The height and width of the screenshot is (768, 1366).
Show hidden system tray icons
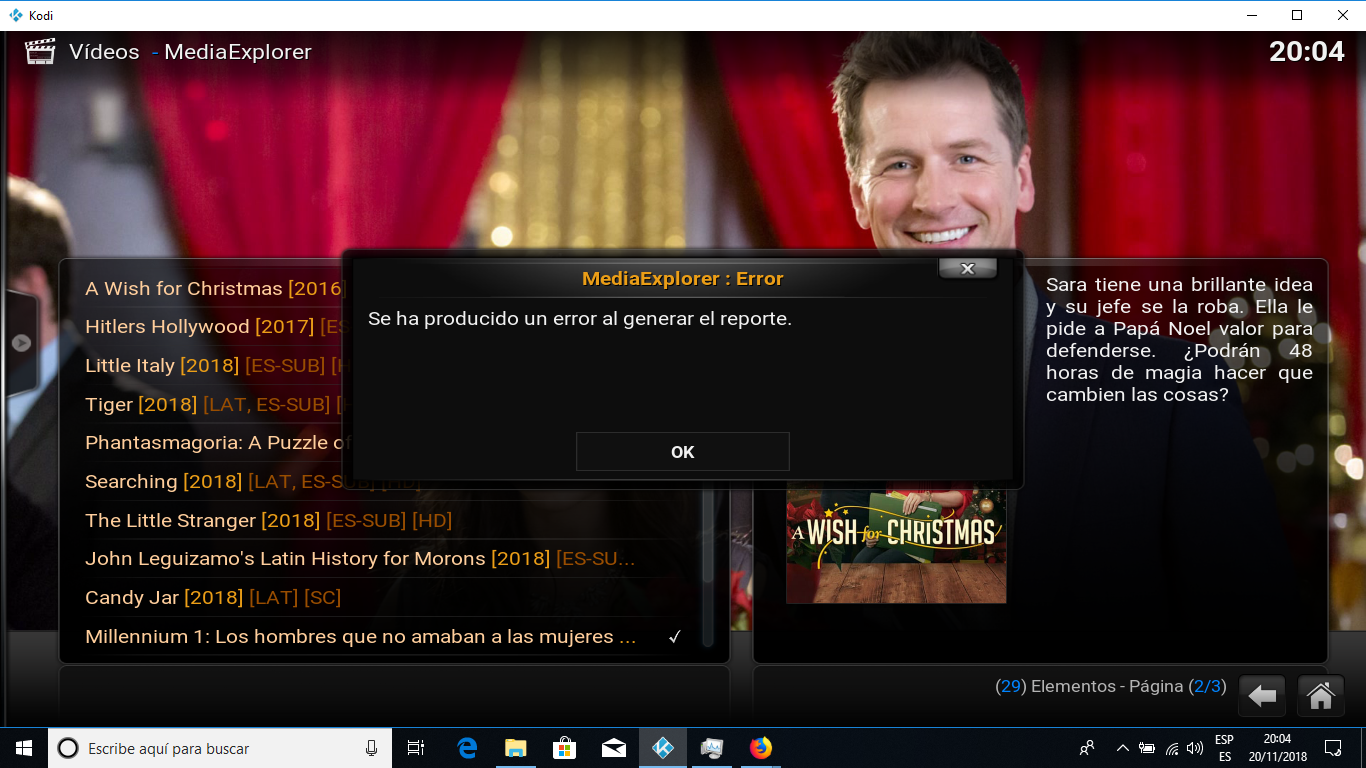click(x=1122, y=748)
